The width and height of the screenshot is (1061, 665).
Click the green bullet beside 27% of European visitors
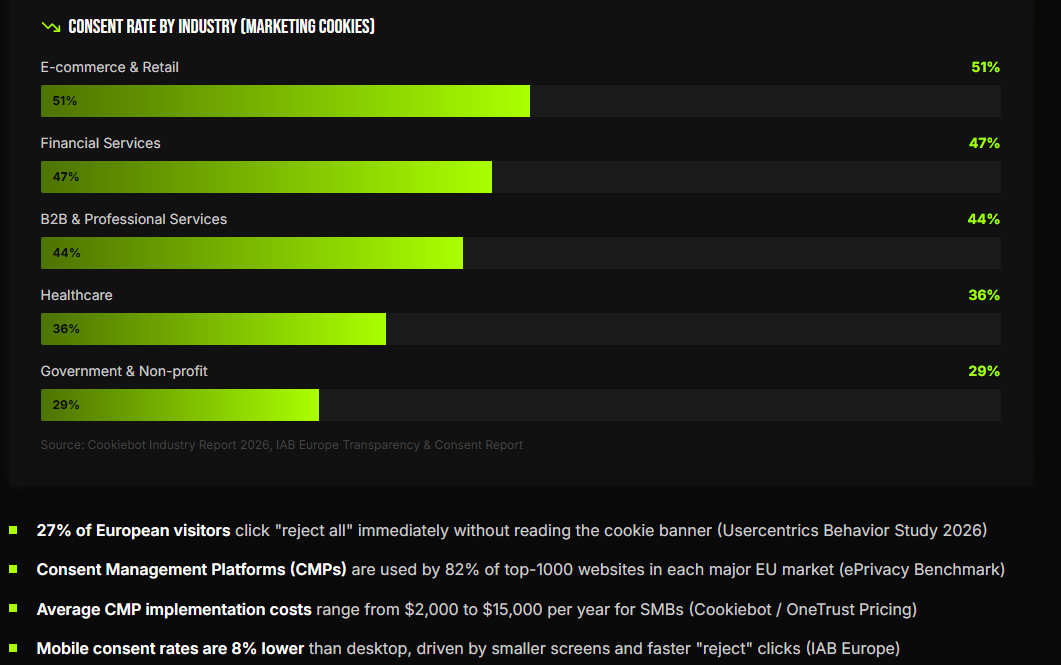pos(13,530)
